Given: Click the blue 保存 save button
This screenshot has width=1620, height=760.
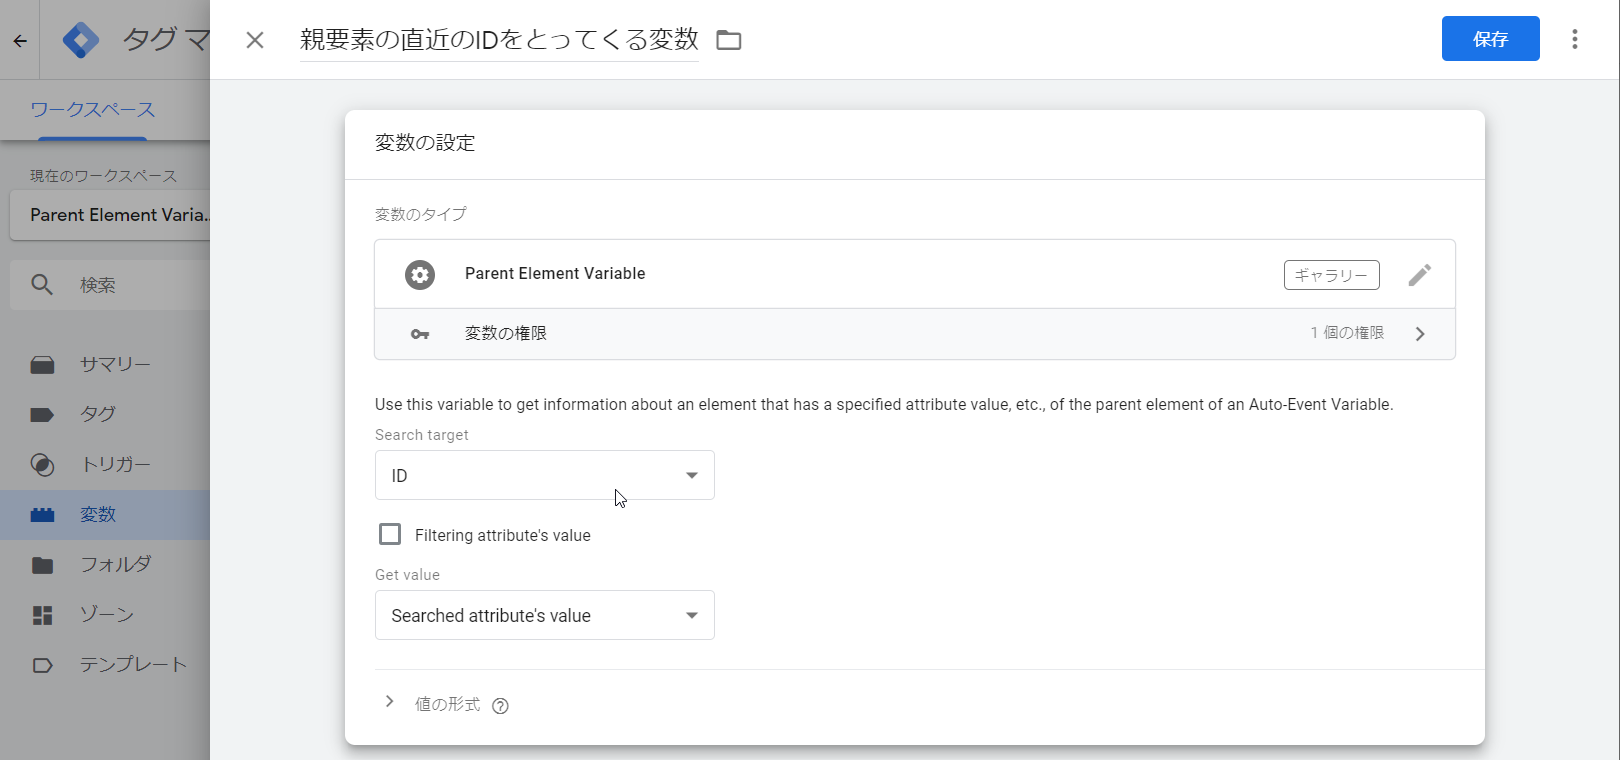Looking at the screenshot, I should (1491, 39).
